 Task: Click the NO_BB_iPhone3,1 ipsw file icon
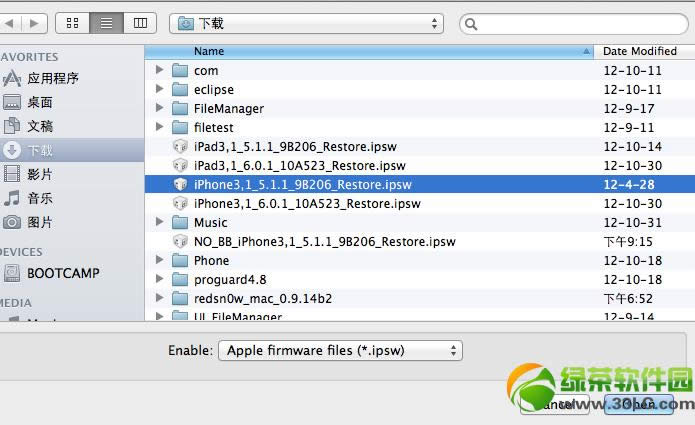pos(180,242)
